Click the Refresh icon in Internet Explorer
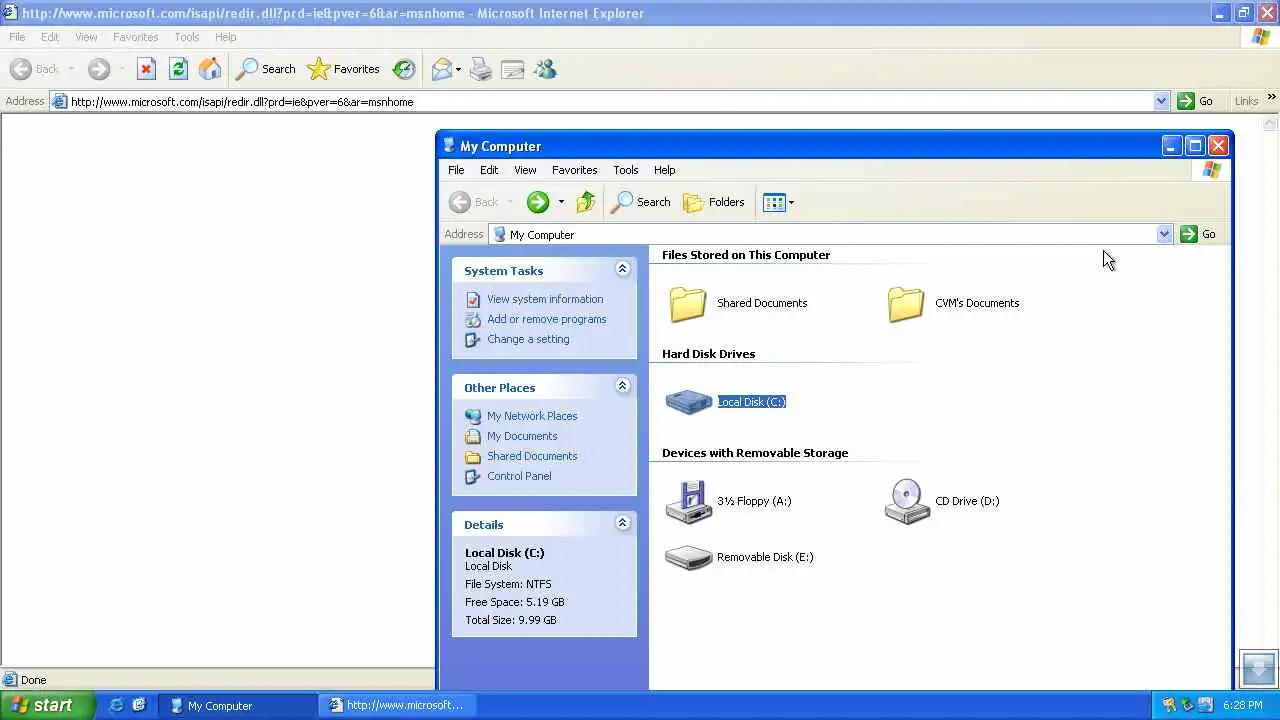The image size is (1280, 720). coord(178,69)
